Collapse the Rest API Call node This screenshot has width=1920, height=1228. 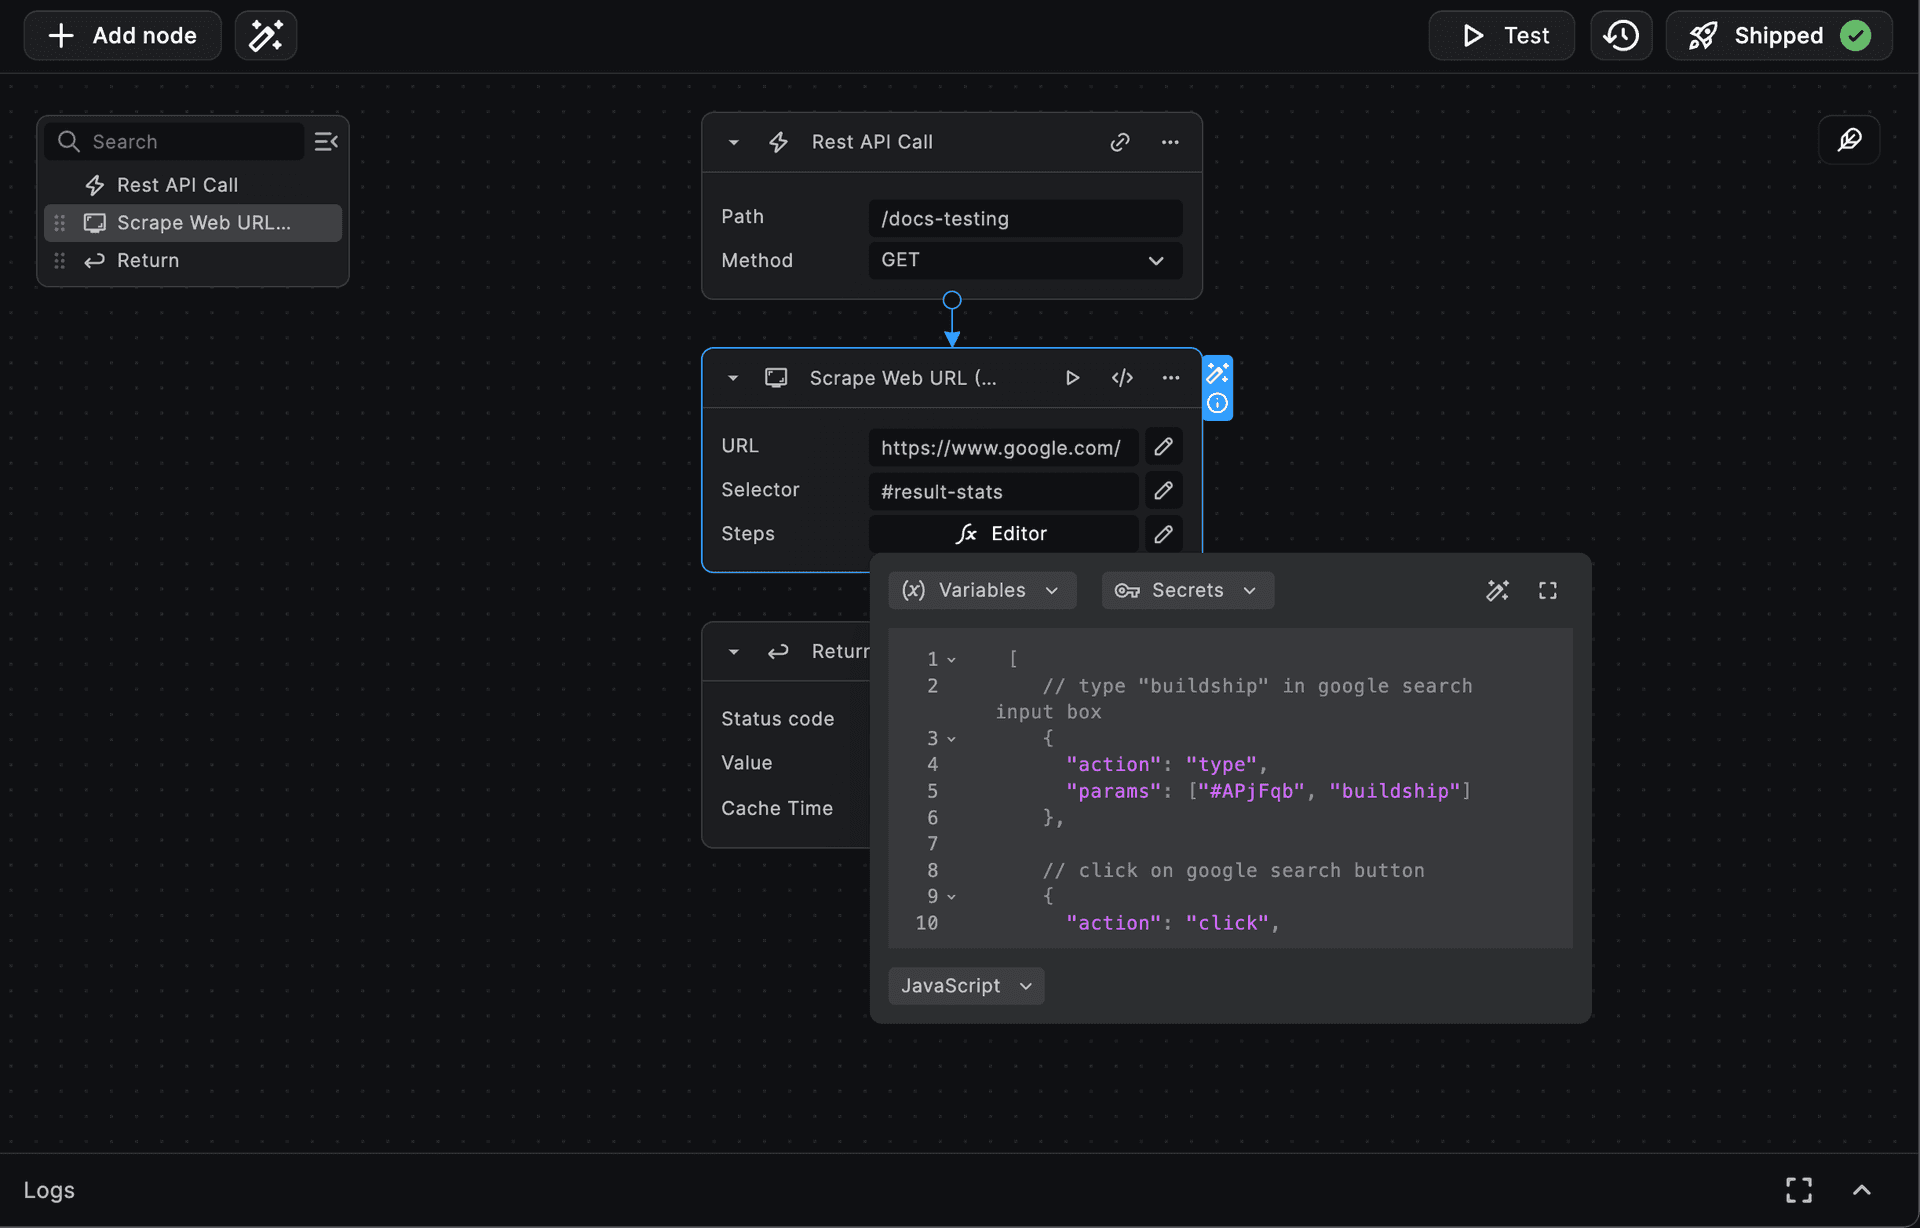pyautogui.click(x=734, y=142)
